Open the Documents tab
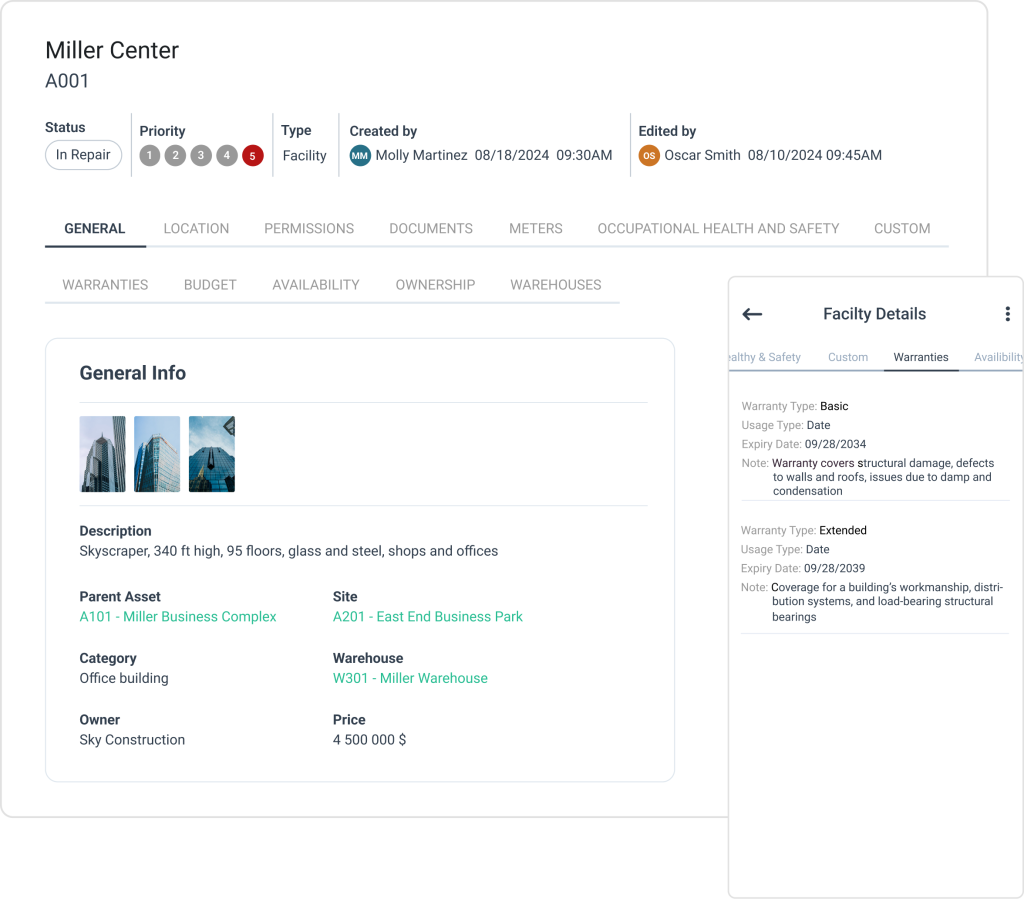The image size is (1024, 899). click(430, 228)
